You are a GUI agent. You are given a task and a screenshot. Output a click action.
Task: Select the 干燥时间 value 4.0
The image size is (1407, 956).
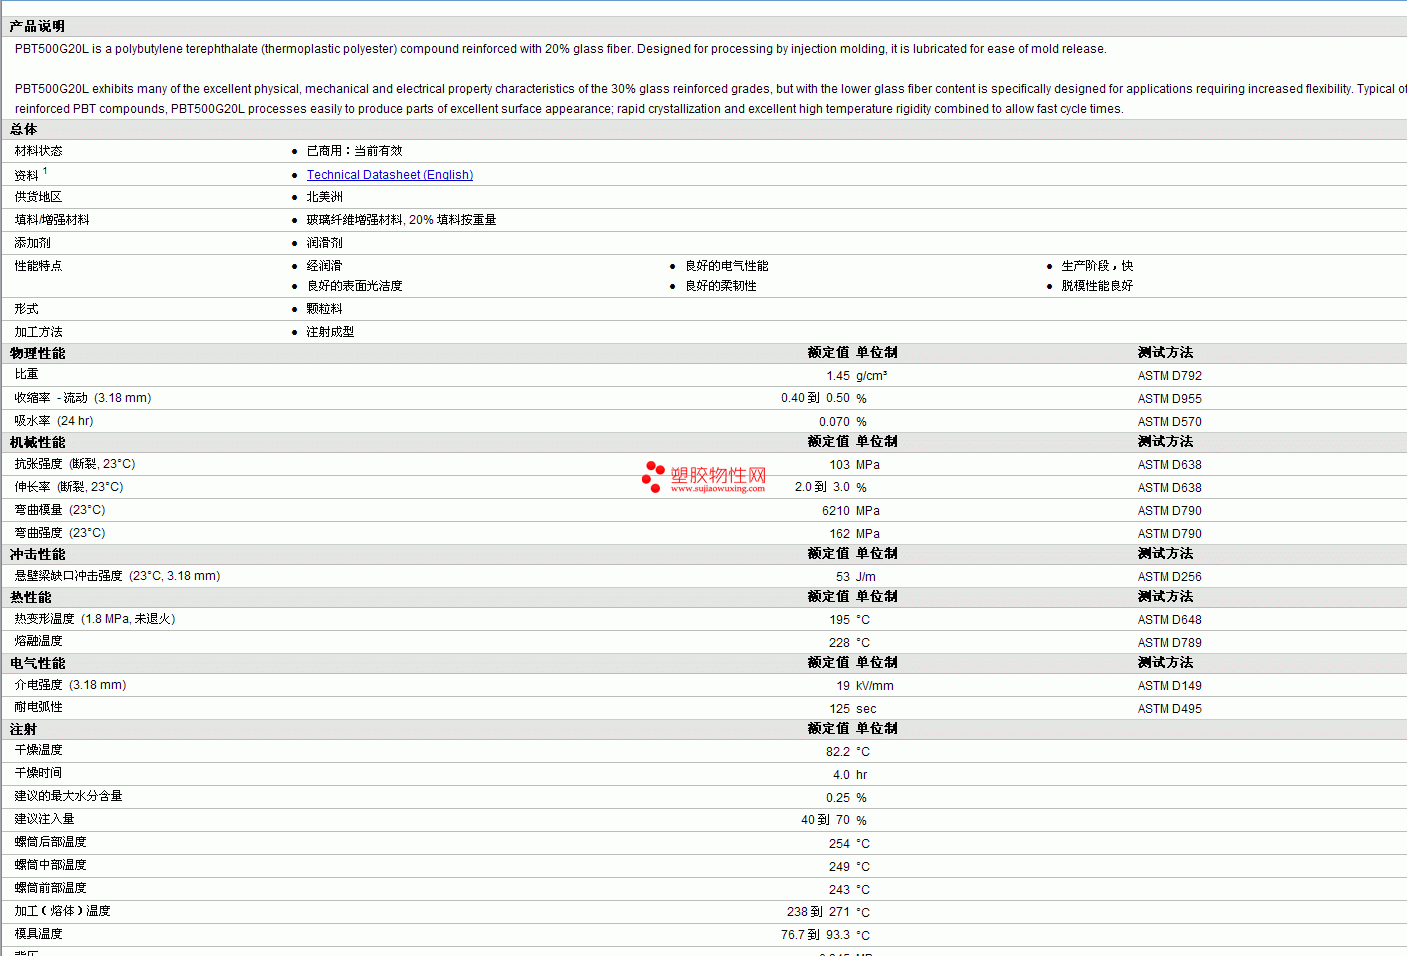click(x=841, y=775)
